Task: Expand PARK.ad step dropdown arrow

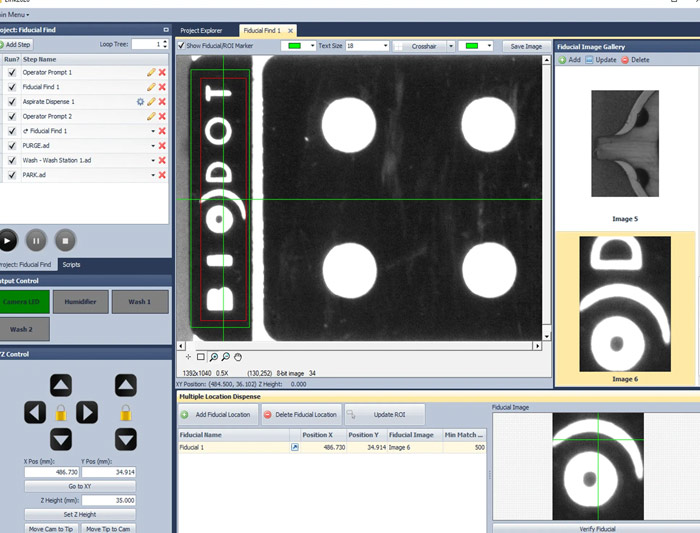Action: 153,175
